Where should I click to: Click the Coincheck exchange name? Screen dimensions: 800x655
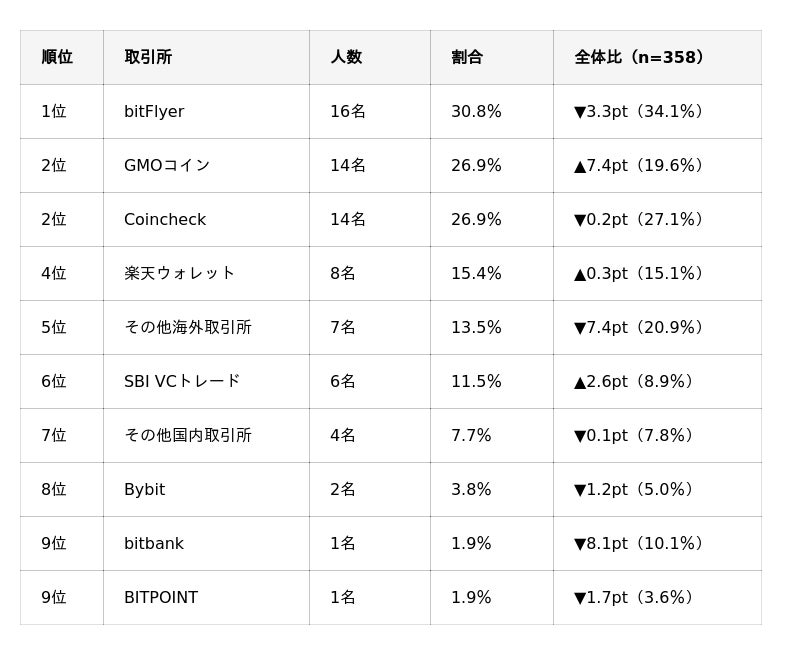coord(165,220)
